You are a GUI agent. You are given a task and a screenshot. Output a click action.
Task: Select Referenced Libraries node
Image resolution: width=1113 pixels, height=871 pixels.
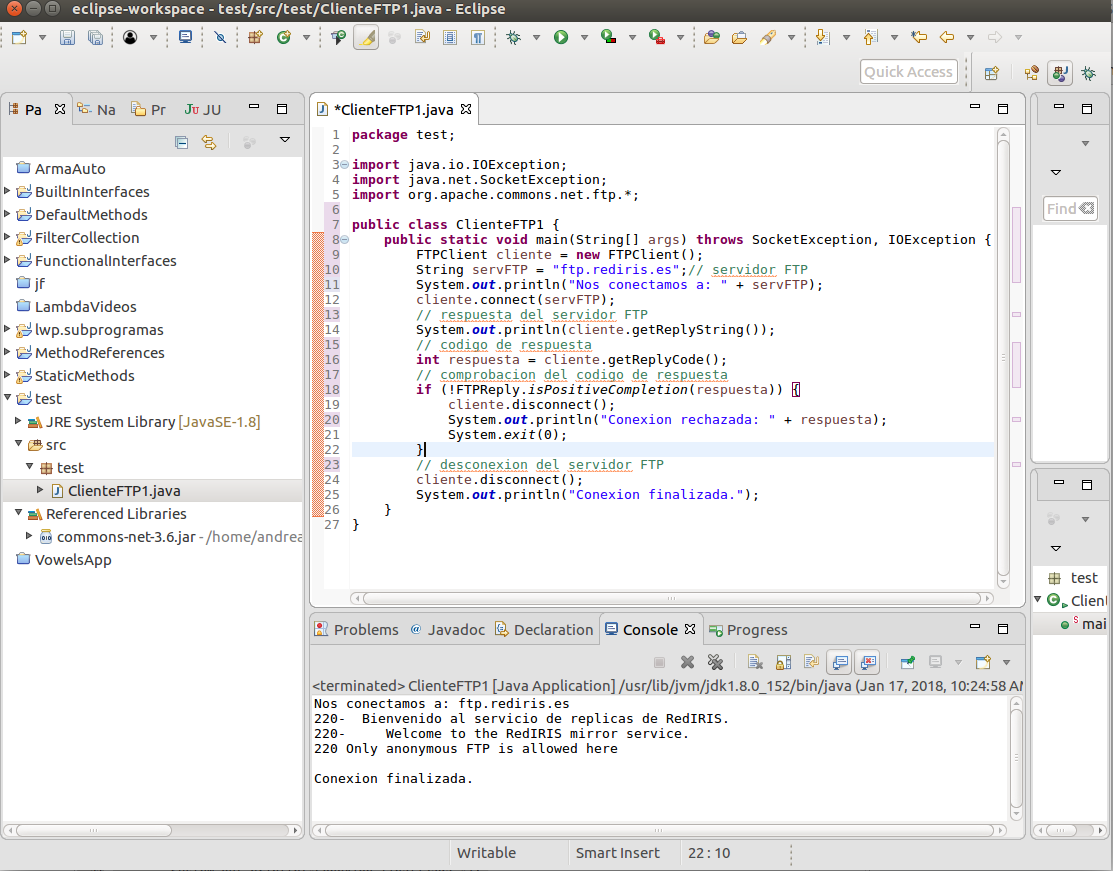tap(116, 513)
